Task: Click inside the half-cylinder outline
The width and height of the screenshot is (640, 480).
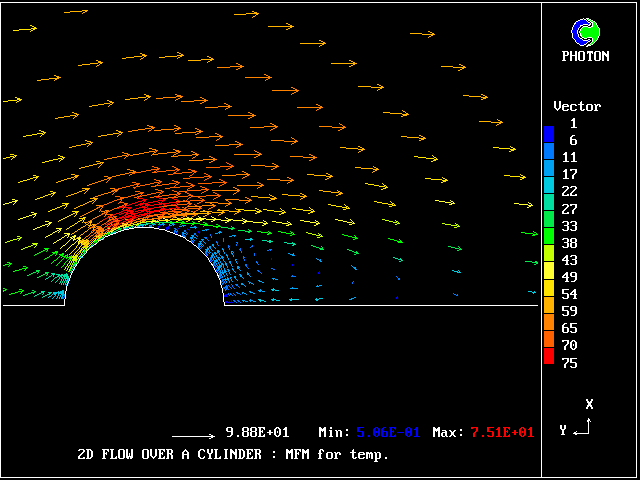Action: (x=145, y=275)
